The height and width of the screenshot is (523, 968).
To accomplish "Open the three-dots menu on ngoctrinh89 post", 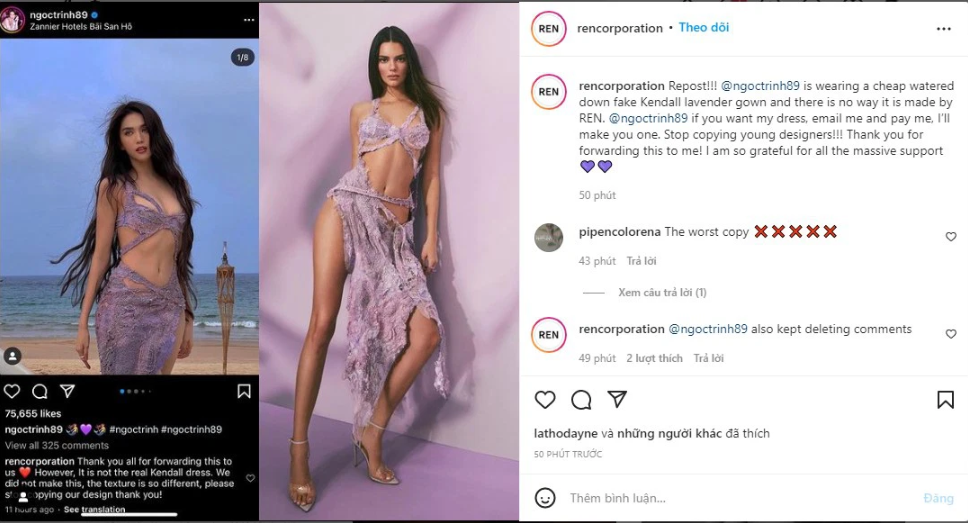I will pyautogui.click(x=249, y=20).
